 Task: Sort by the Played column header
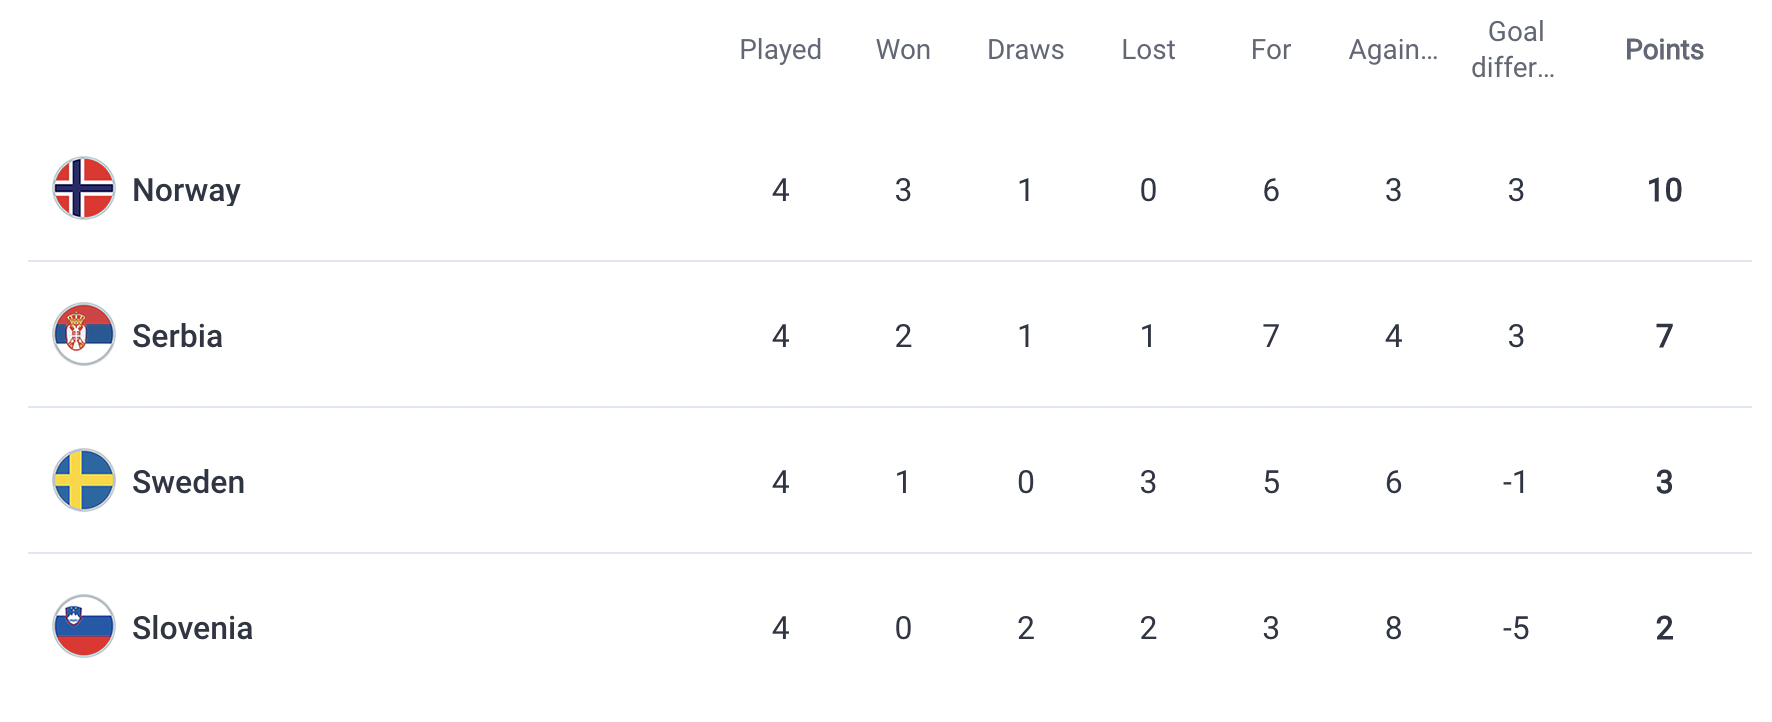click(781, 50)
